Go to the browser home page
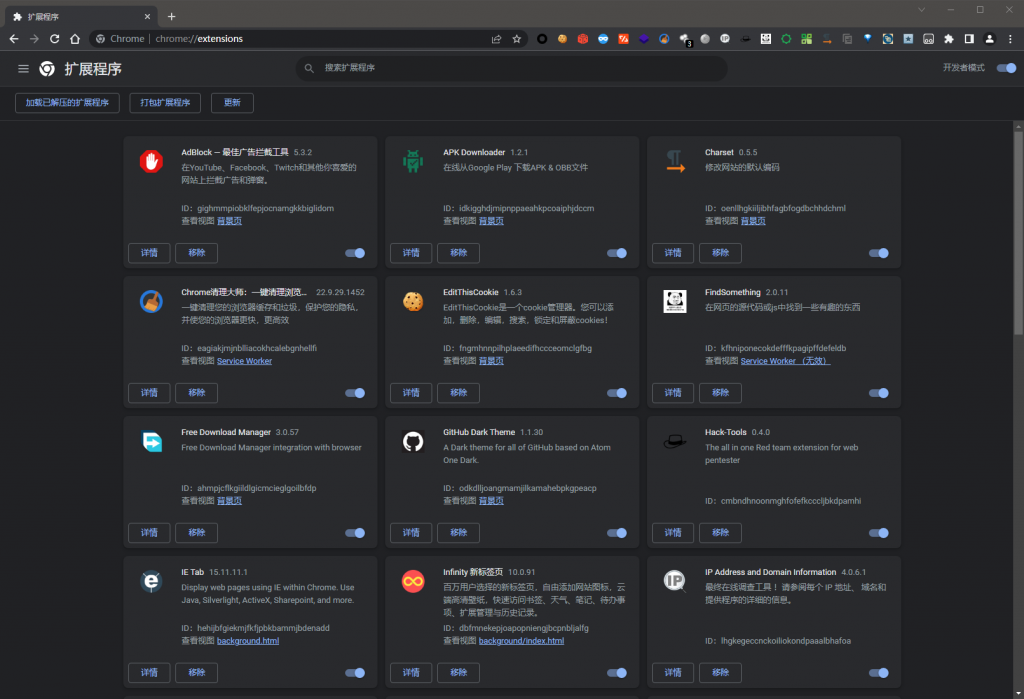 click(x=75, y=39)
